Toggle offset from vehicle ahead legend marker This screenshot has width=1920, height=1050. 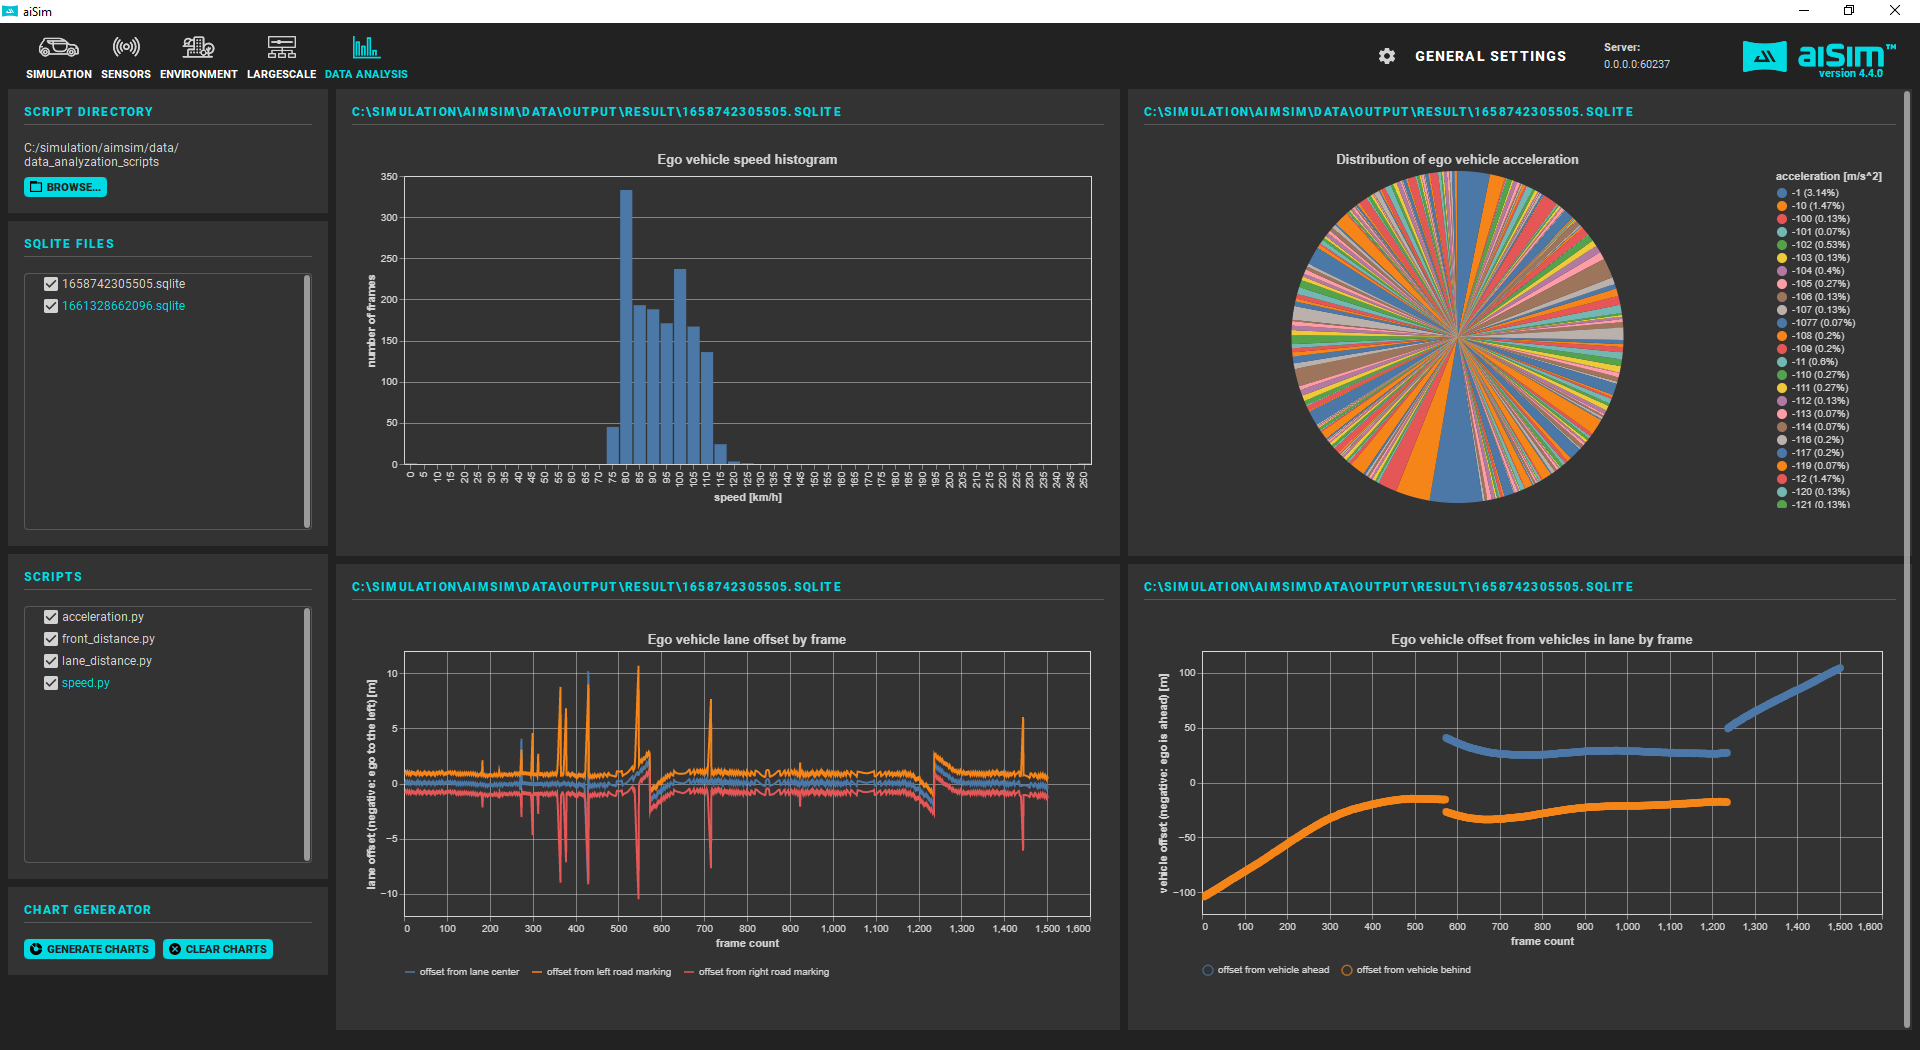tap(1208, 970)
